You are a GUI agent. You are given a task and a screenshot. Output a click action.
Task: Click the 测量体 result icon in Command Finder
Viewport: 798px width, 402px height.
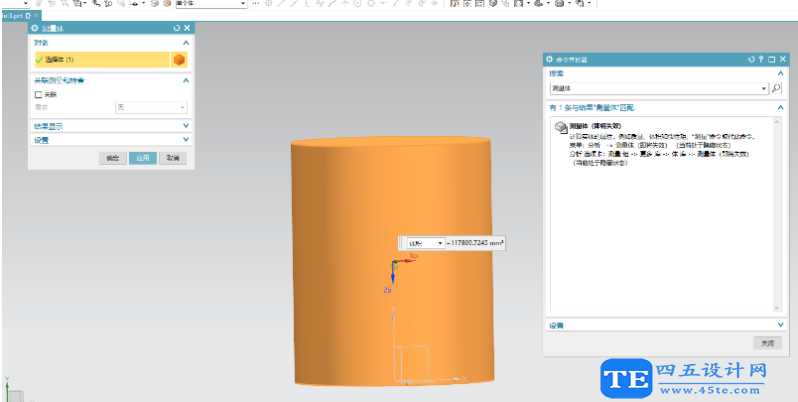pyautogui.click(x=561, y=128)
